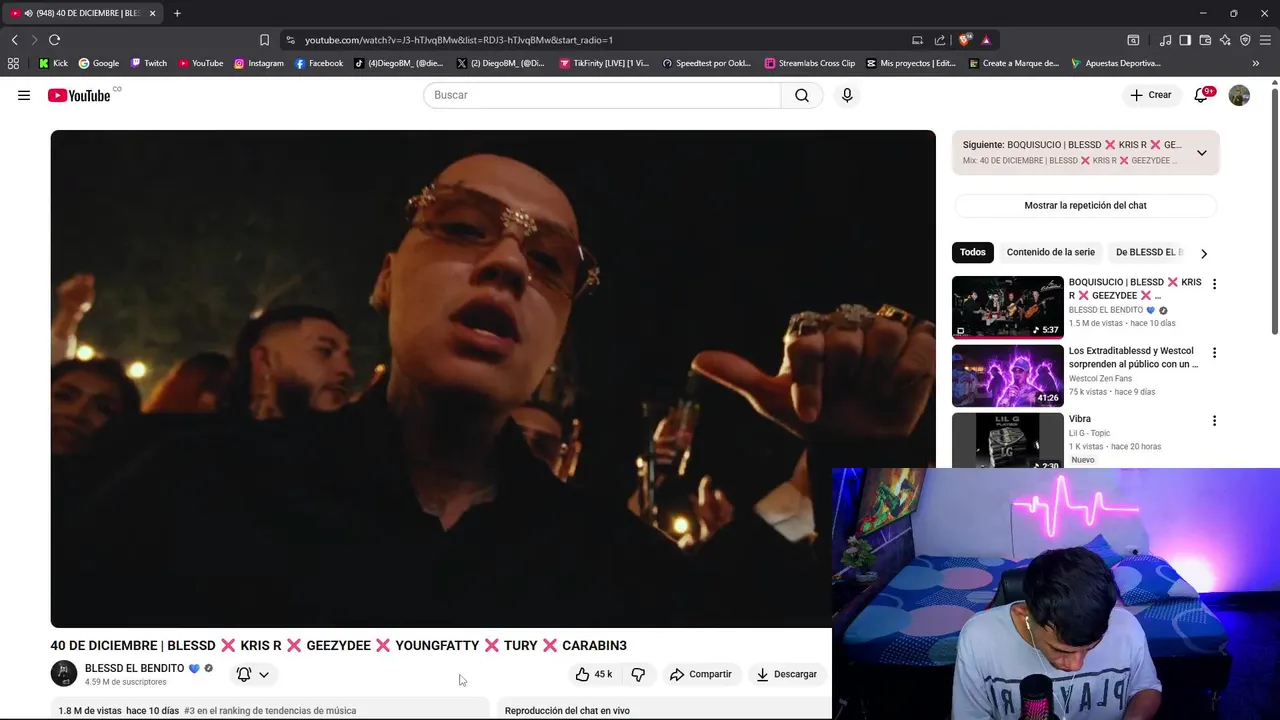Click the page vertical scrollbar

click(1275, 210)
